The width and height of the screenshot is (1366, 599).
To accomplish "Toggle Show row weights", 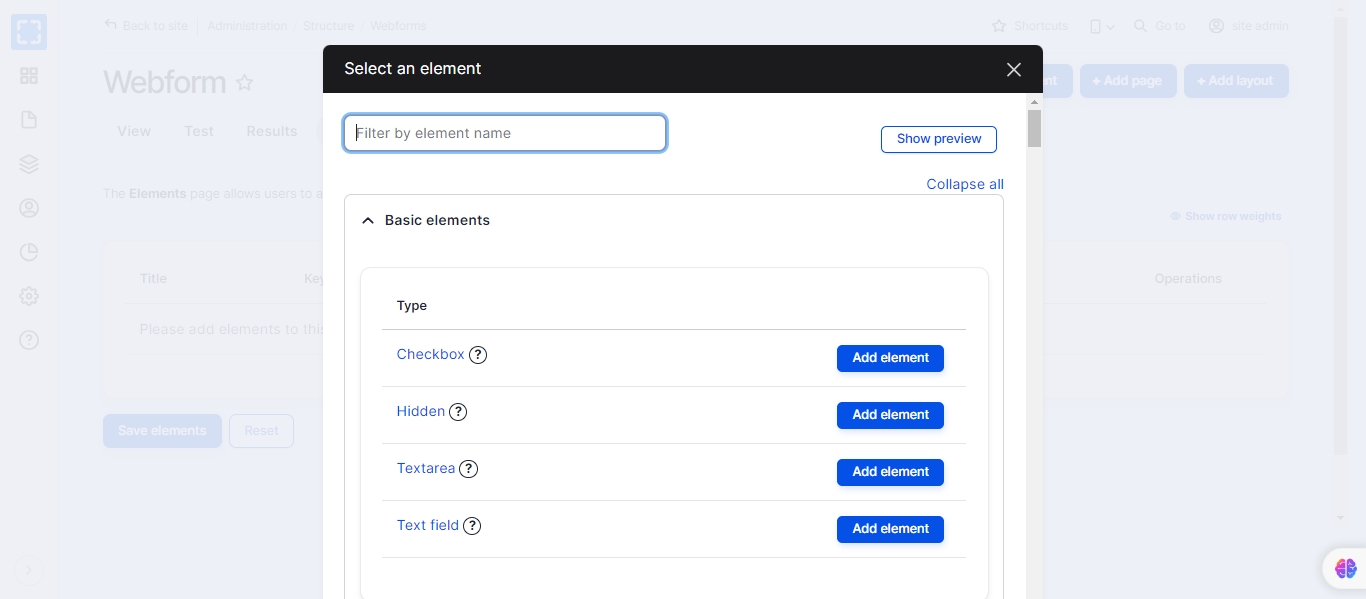I will [1225, 216].
